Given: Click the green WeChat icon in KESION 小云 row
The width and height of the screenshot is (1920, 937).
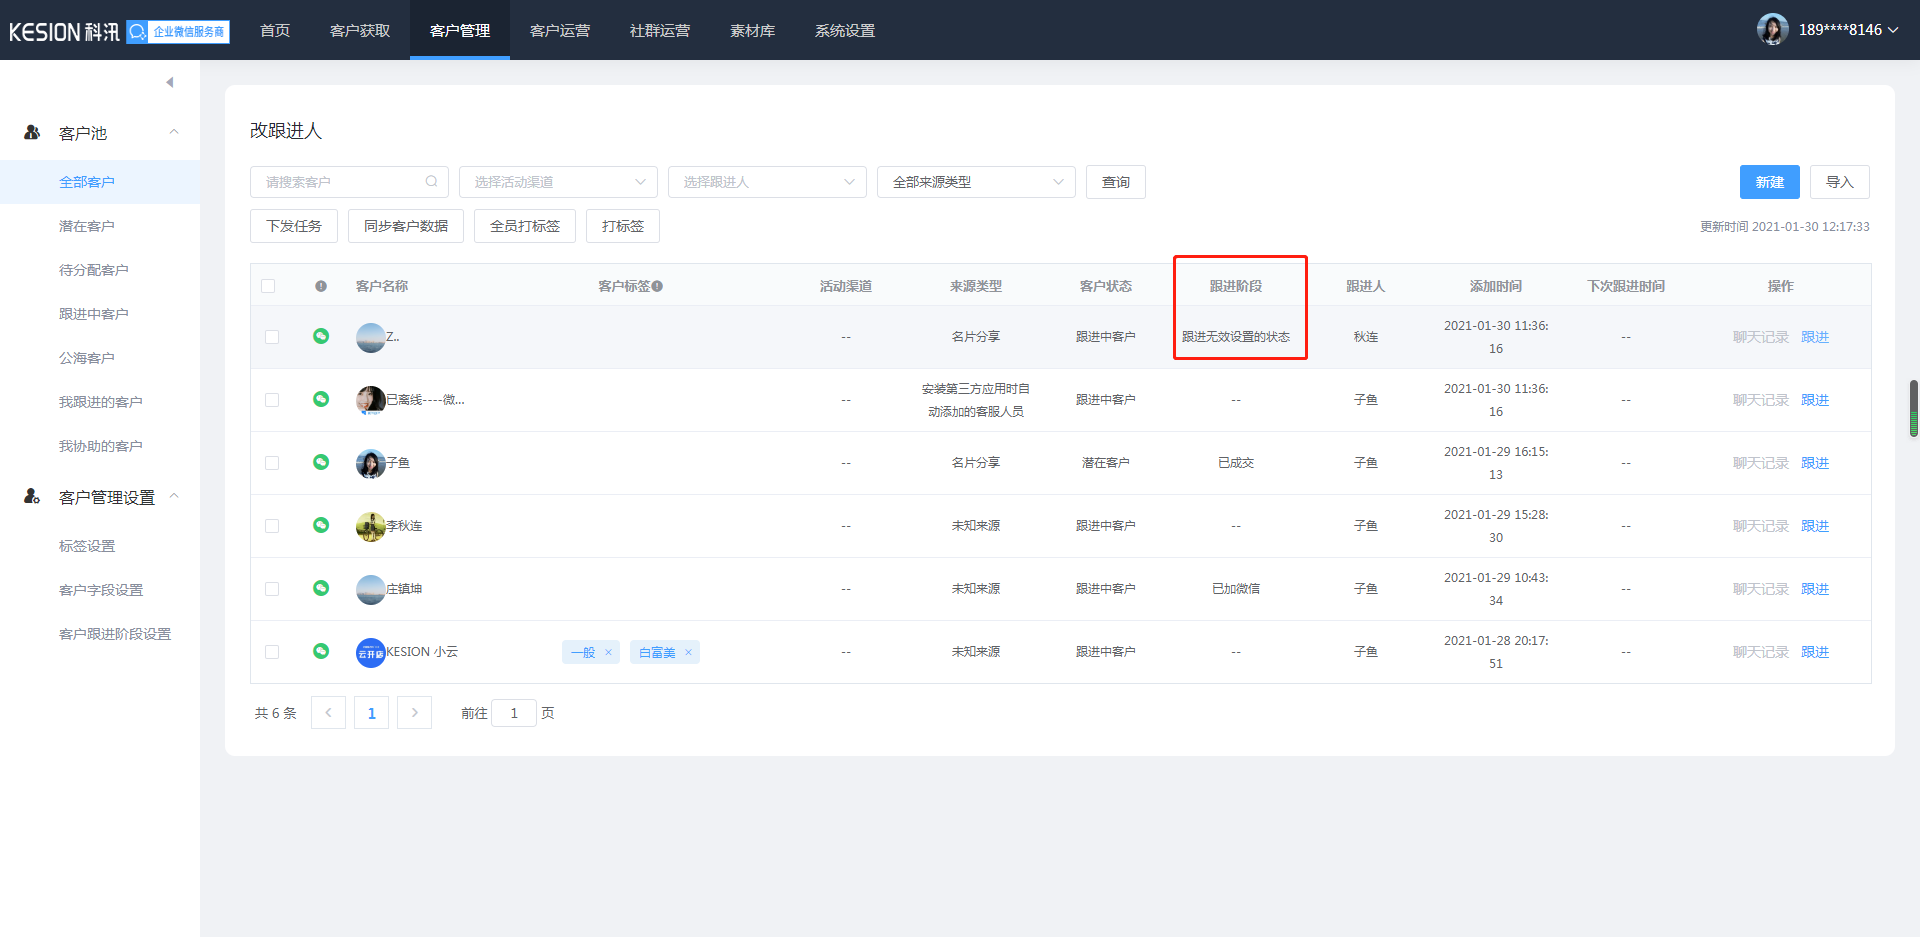Looking at the screenshot, I should tap(321, 651).
